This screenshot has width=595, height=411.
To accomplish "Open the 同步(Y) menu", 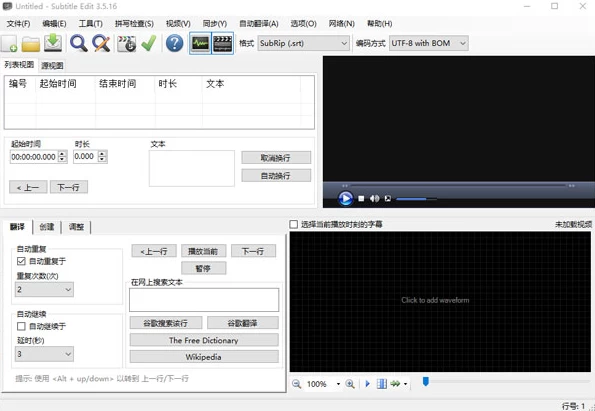I will 215,24.
